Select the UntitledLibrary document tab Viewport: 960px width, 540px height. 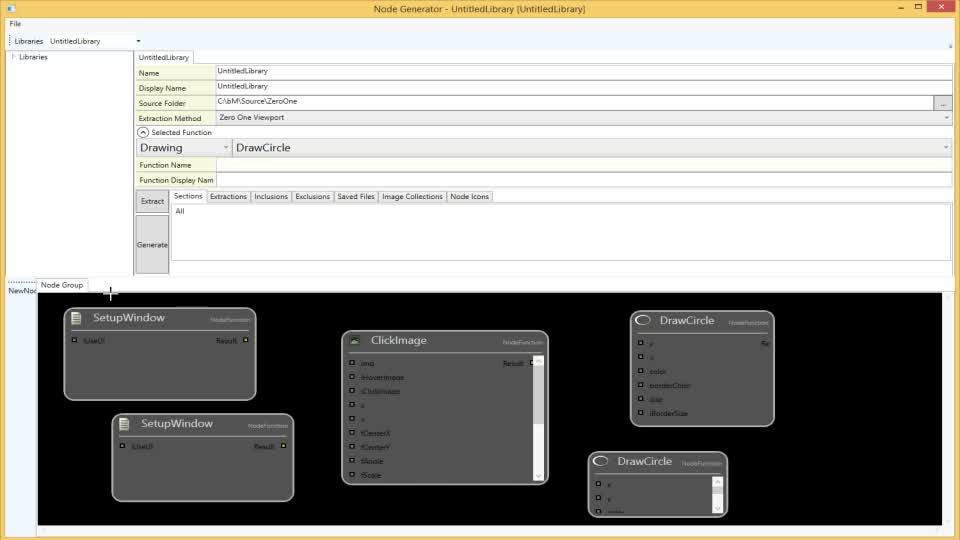(163, 57)
